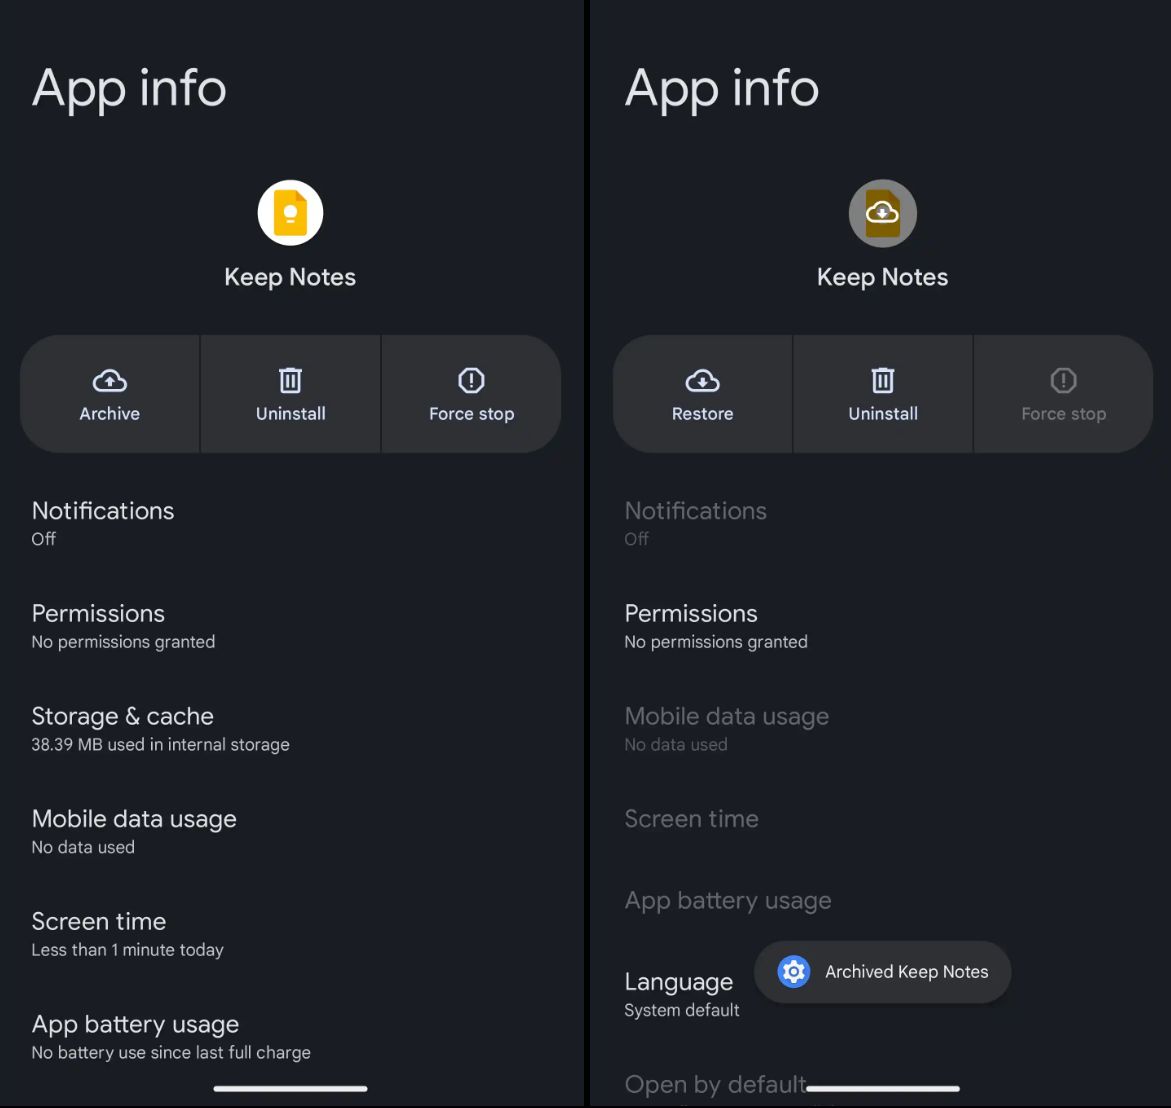Tap the left screen's navigation gesture bar
This screenshot has height=1108, width=1171.
coord(290,1088)
